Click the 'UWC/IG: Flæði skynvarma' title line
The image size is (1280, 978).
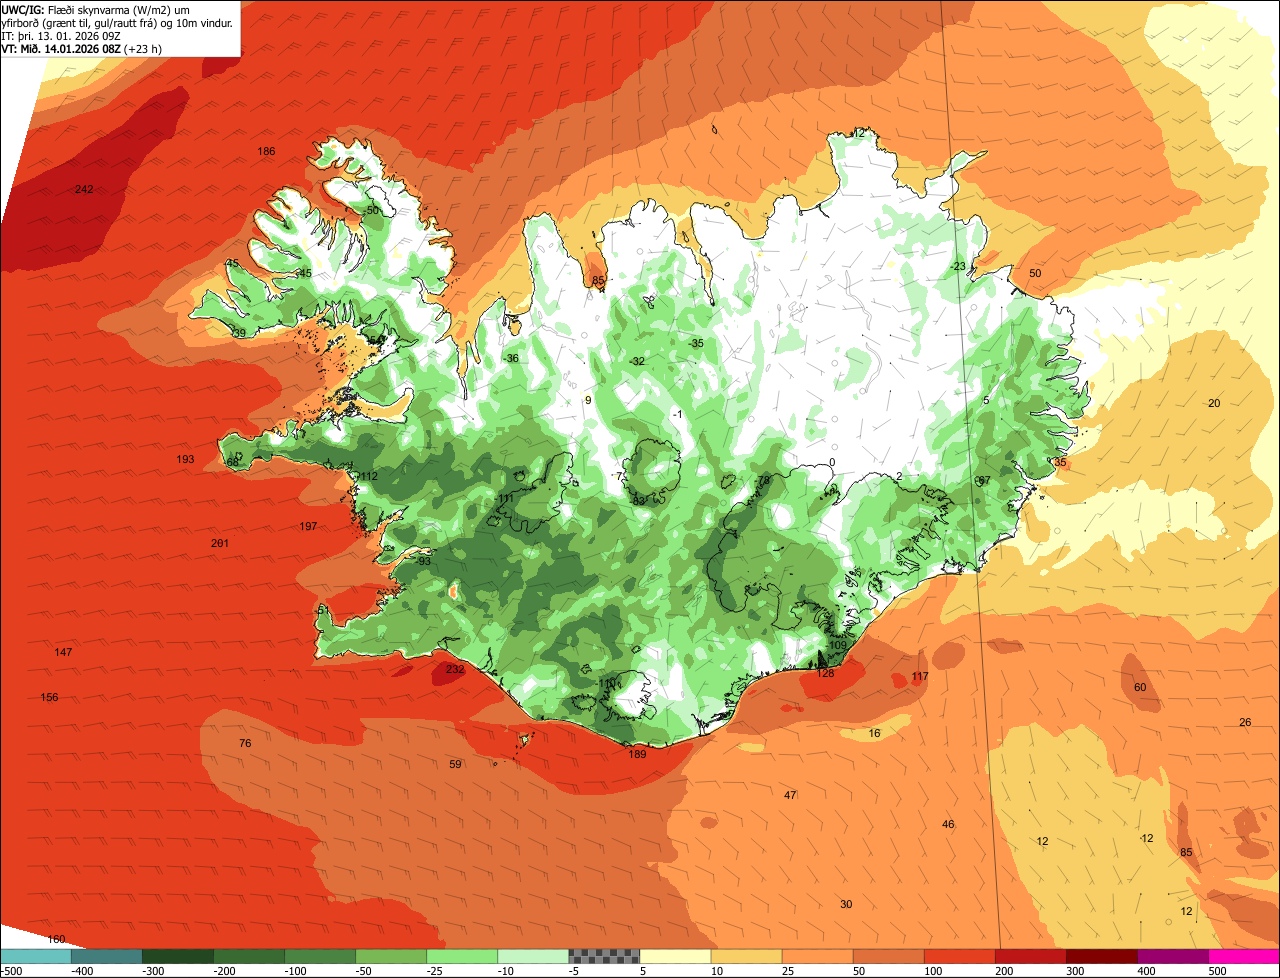tap(96, 9)
